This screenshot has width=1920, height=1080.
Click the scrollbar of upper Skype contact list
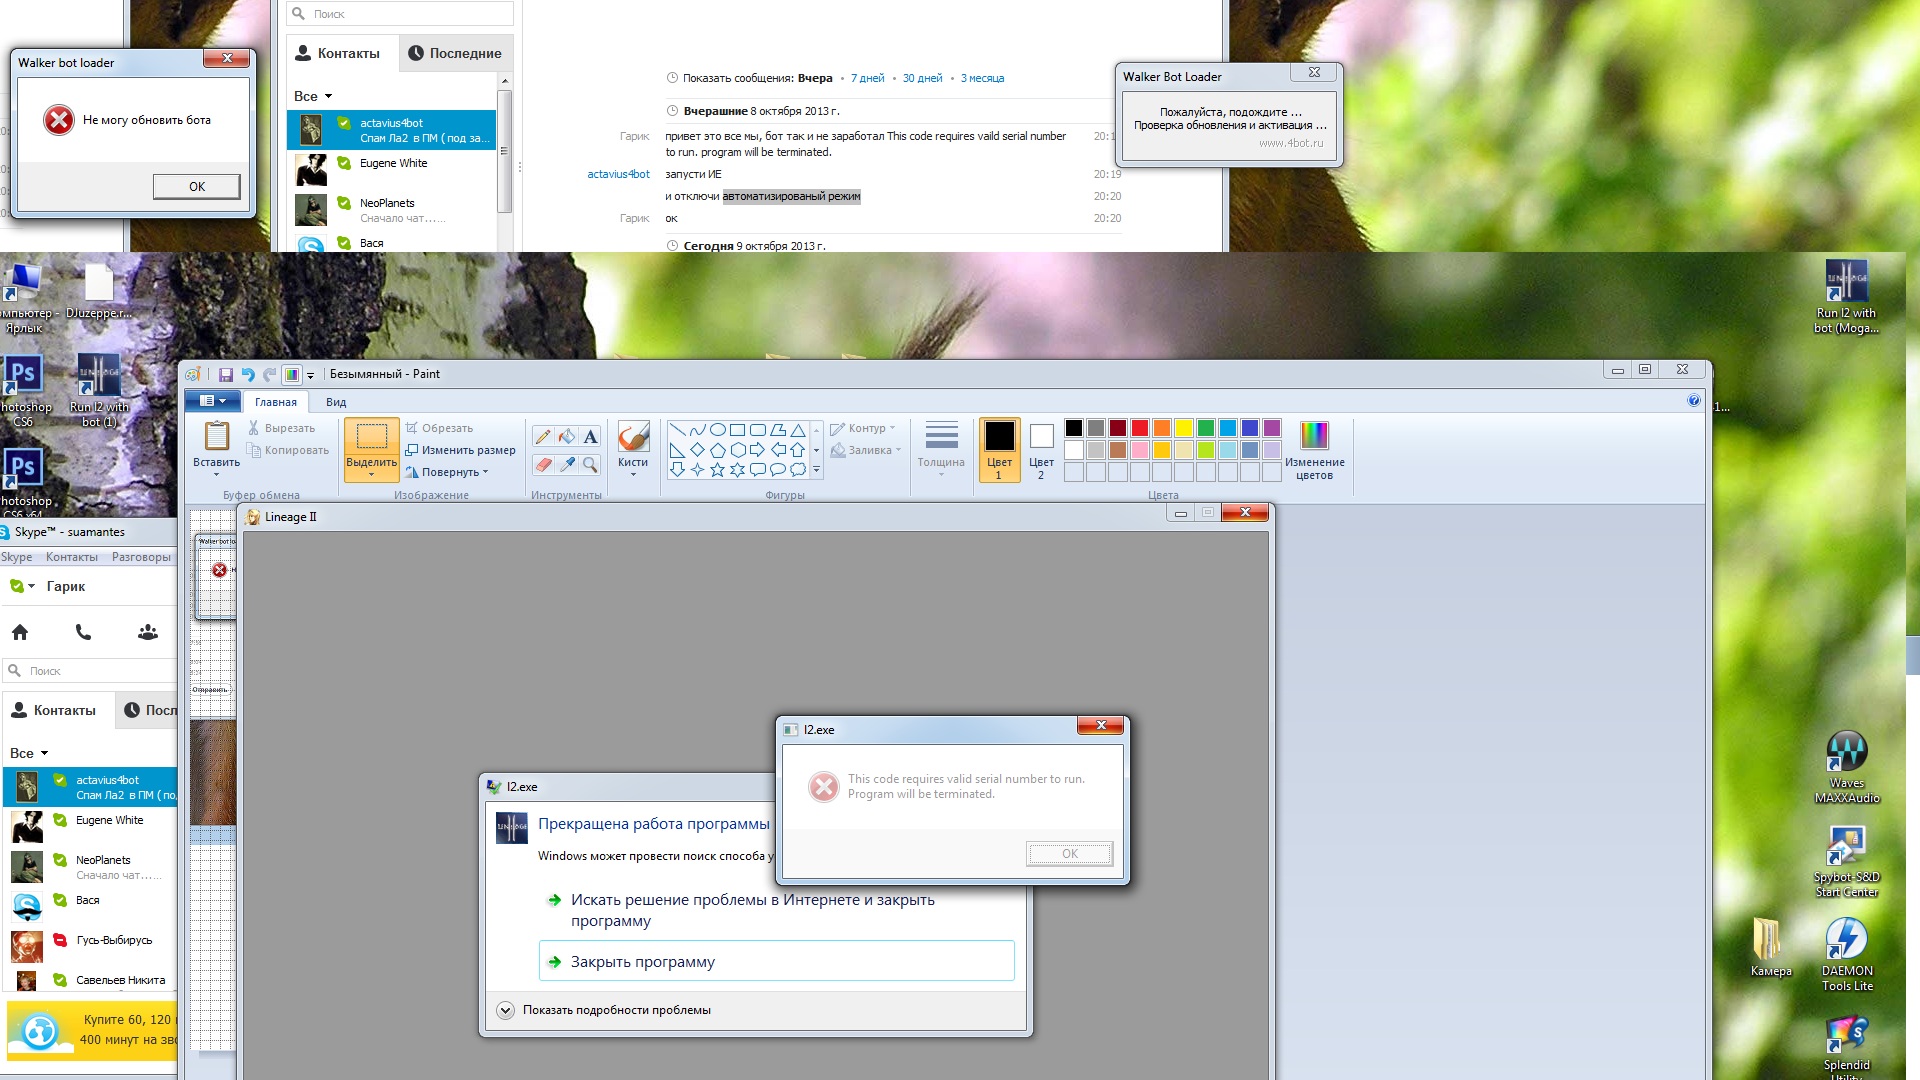click(504, 150)
